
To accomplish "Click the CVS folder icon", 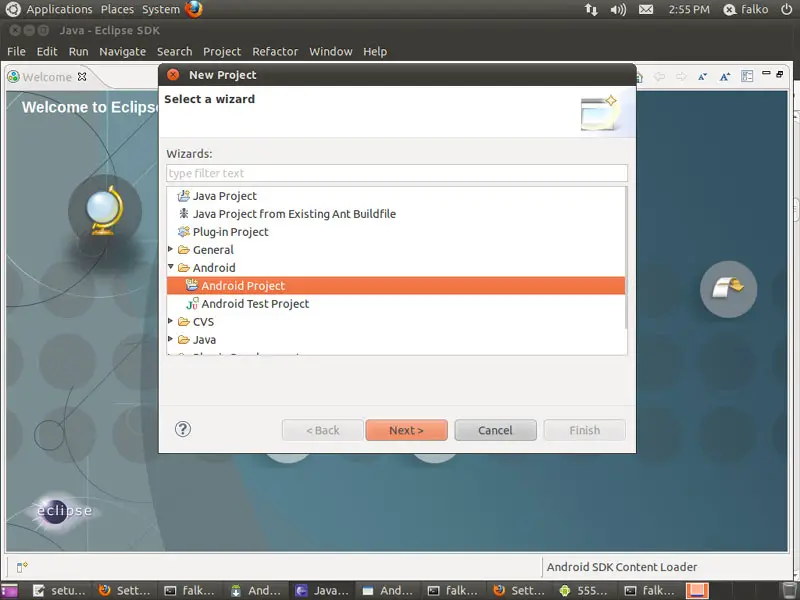I will click(x=184, y=322).
